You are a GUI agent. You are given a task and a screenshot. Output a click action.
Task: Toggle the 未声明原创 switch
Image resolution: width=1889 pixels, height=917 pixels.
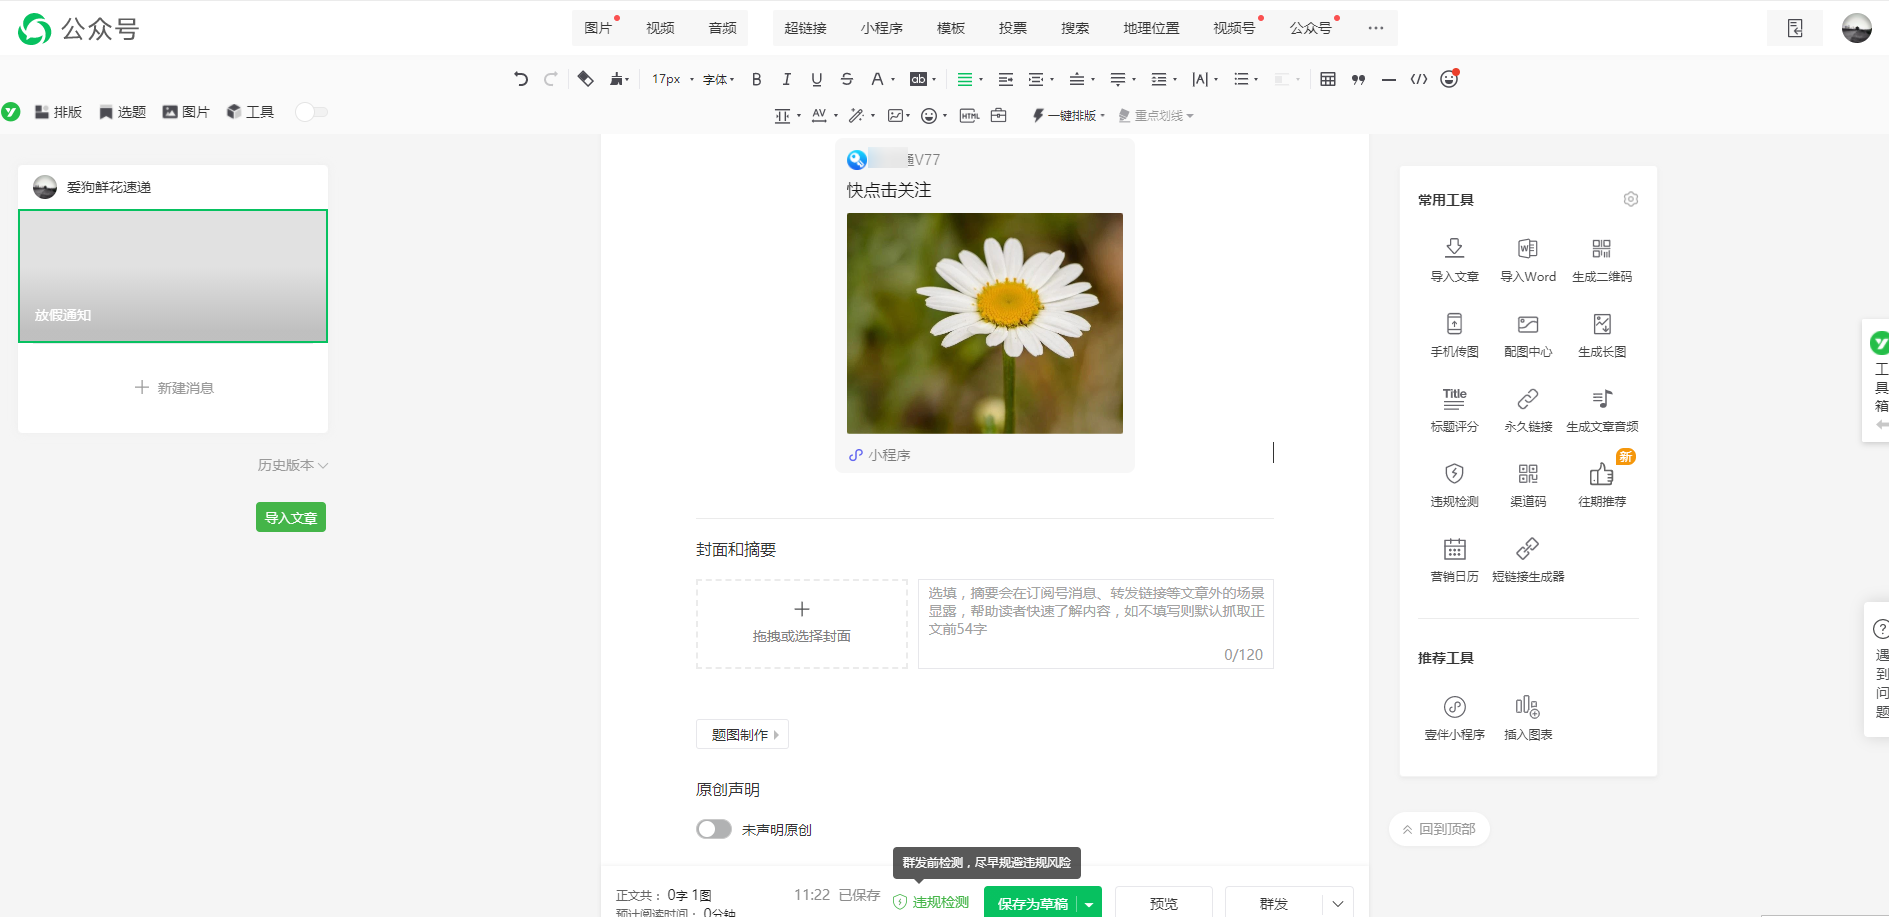[x=714, y=829]
